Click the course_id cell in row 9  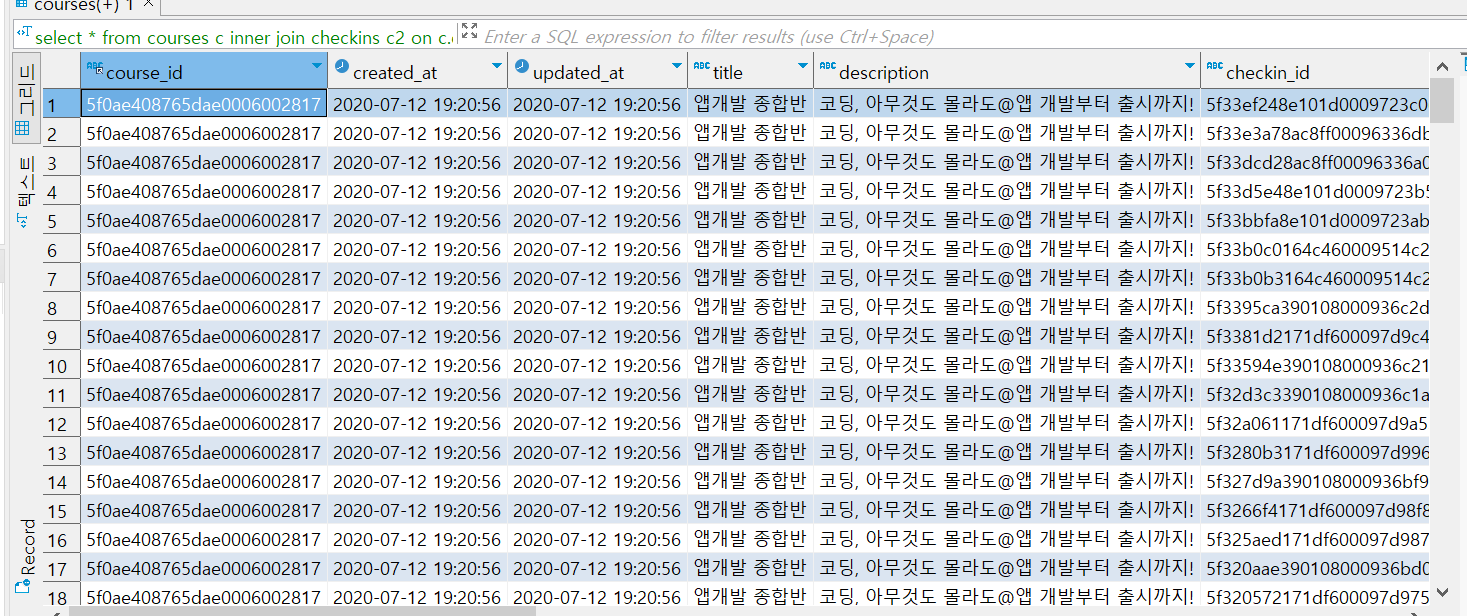click(204, 336)
